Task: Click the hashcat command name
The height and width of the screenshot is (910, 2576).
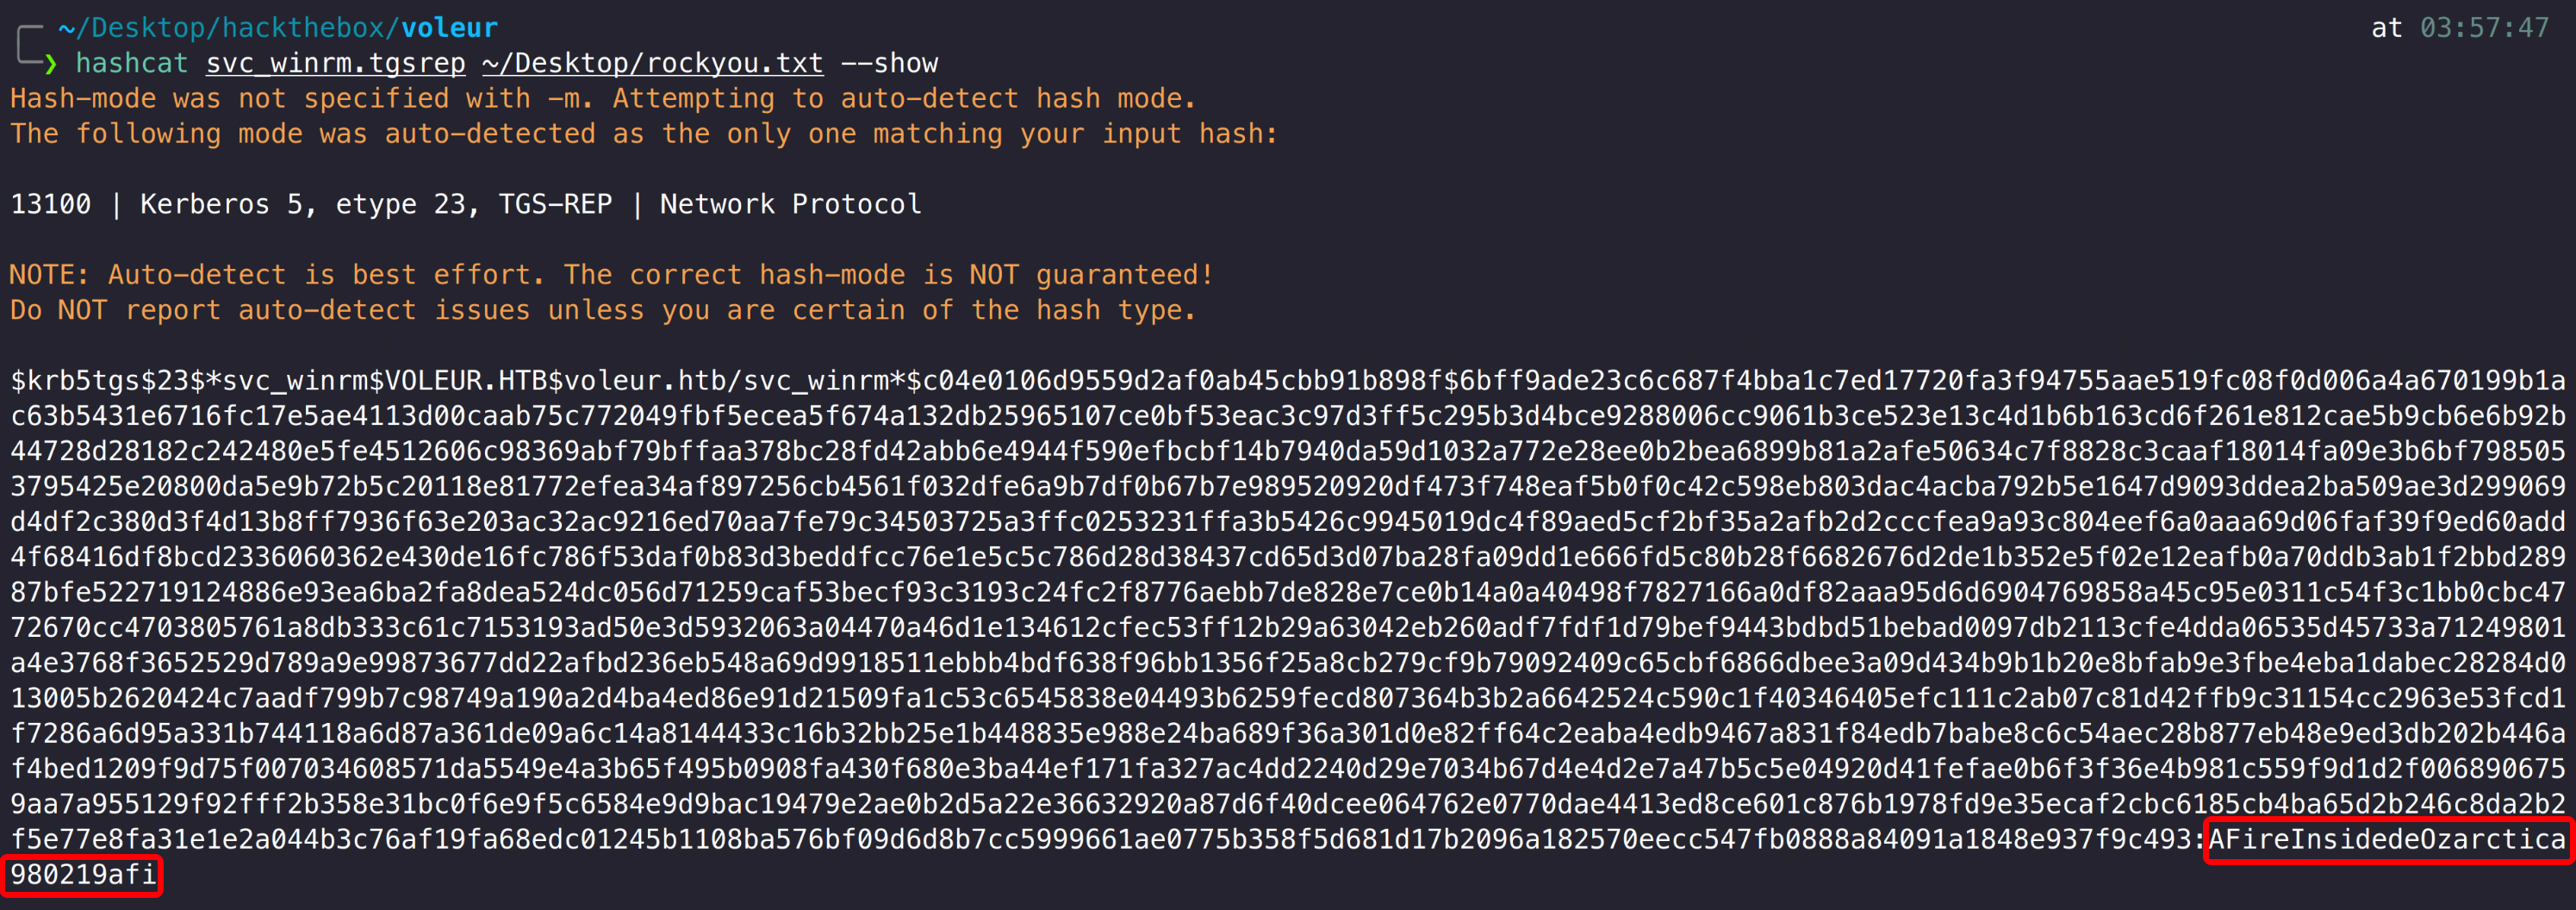Action: click(131, 64)
